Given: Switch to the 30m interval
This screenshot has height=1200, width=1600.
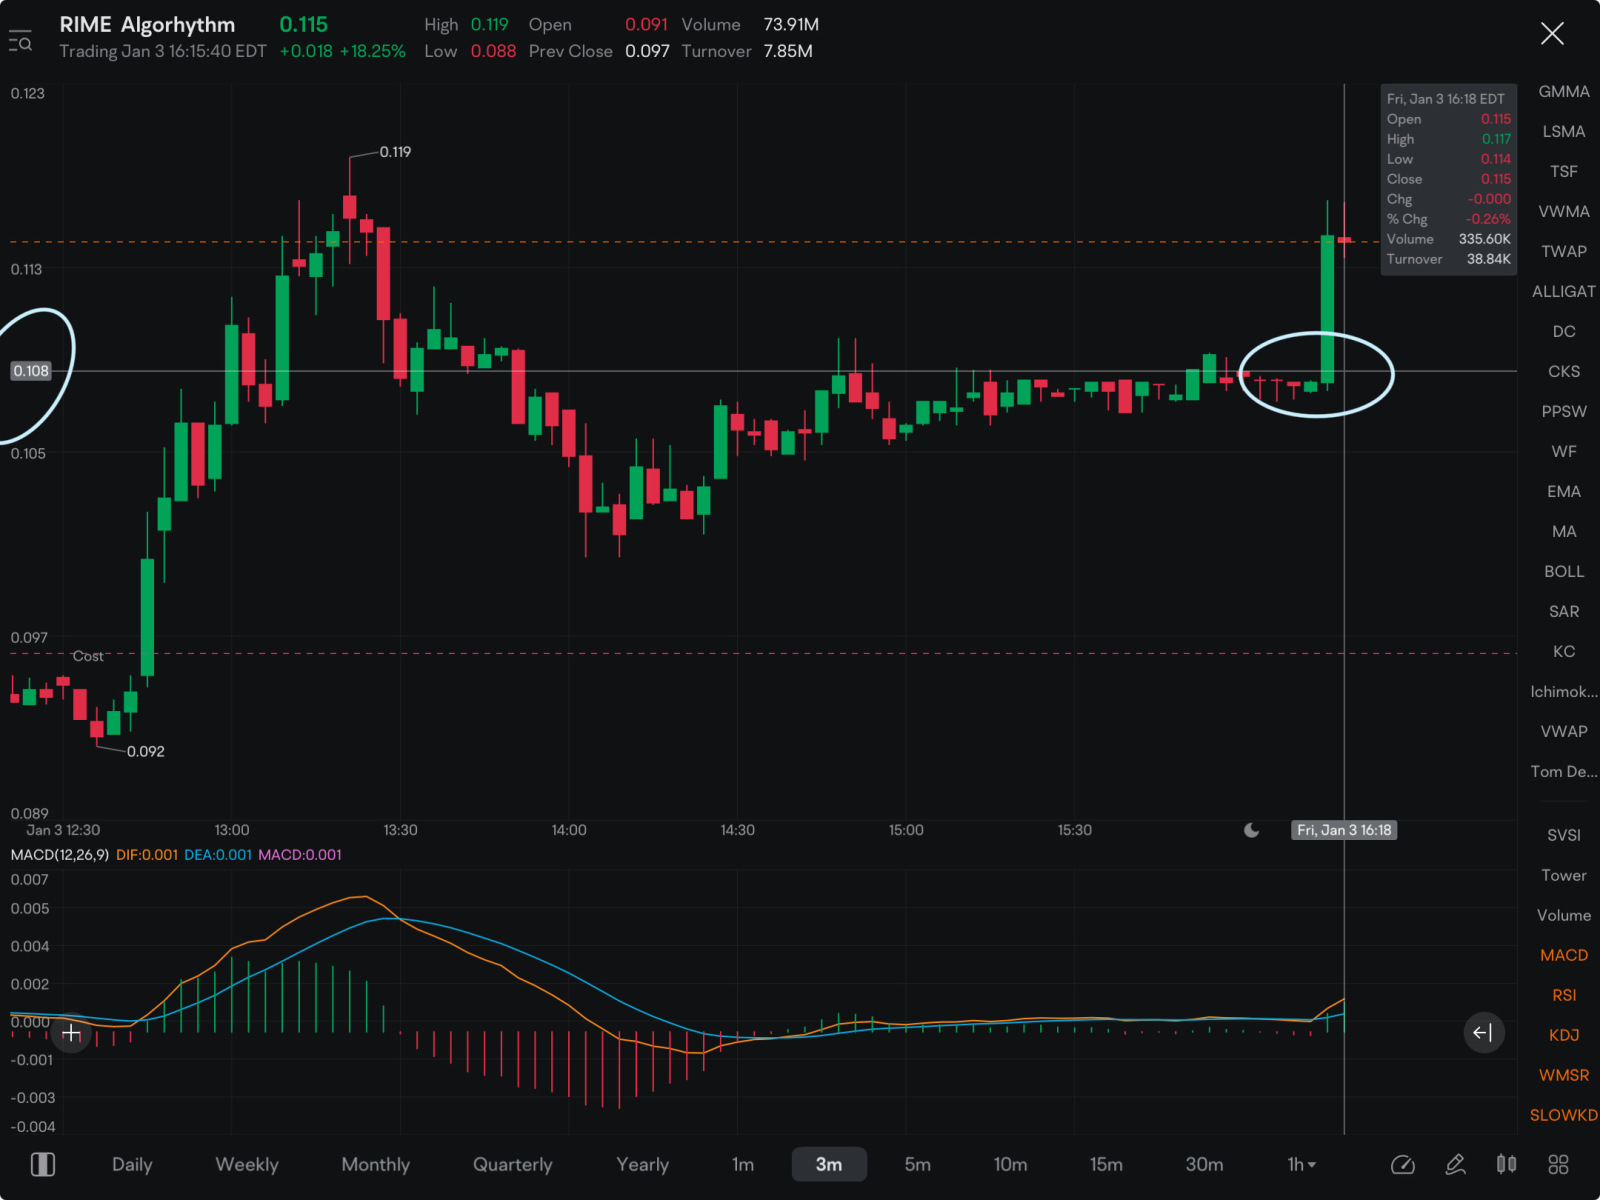Looking at the screenshot, I should 1204,1164.
